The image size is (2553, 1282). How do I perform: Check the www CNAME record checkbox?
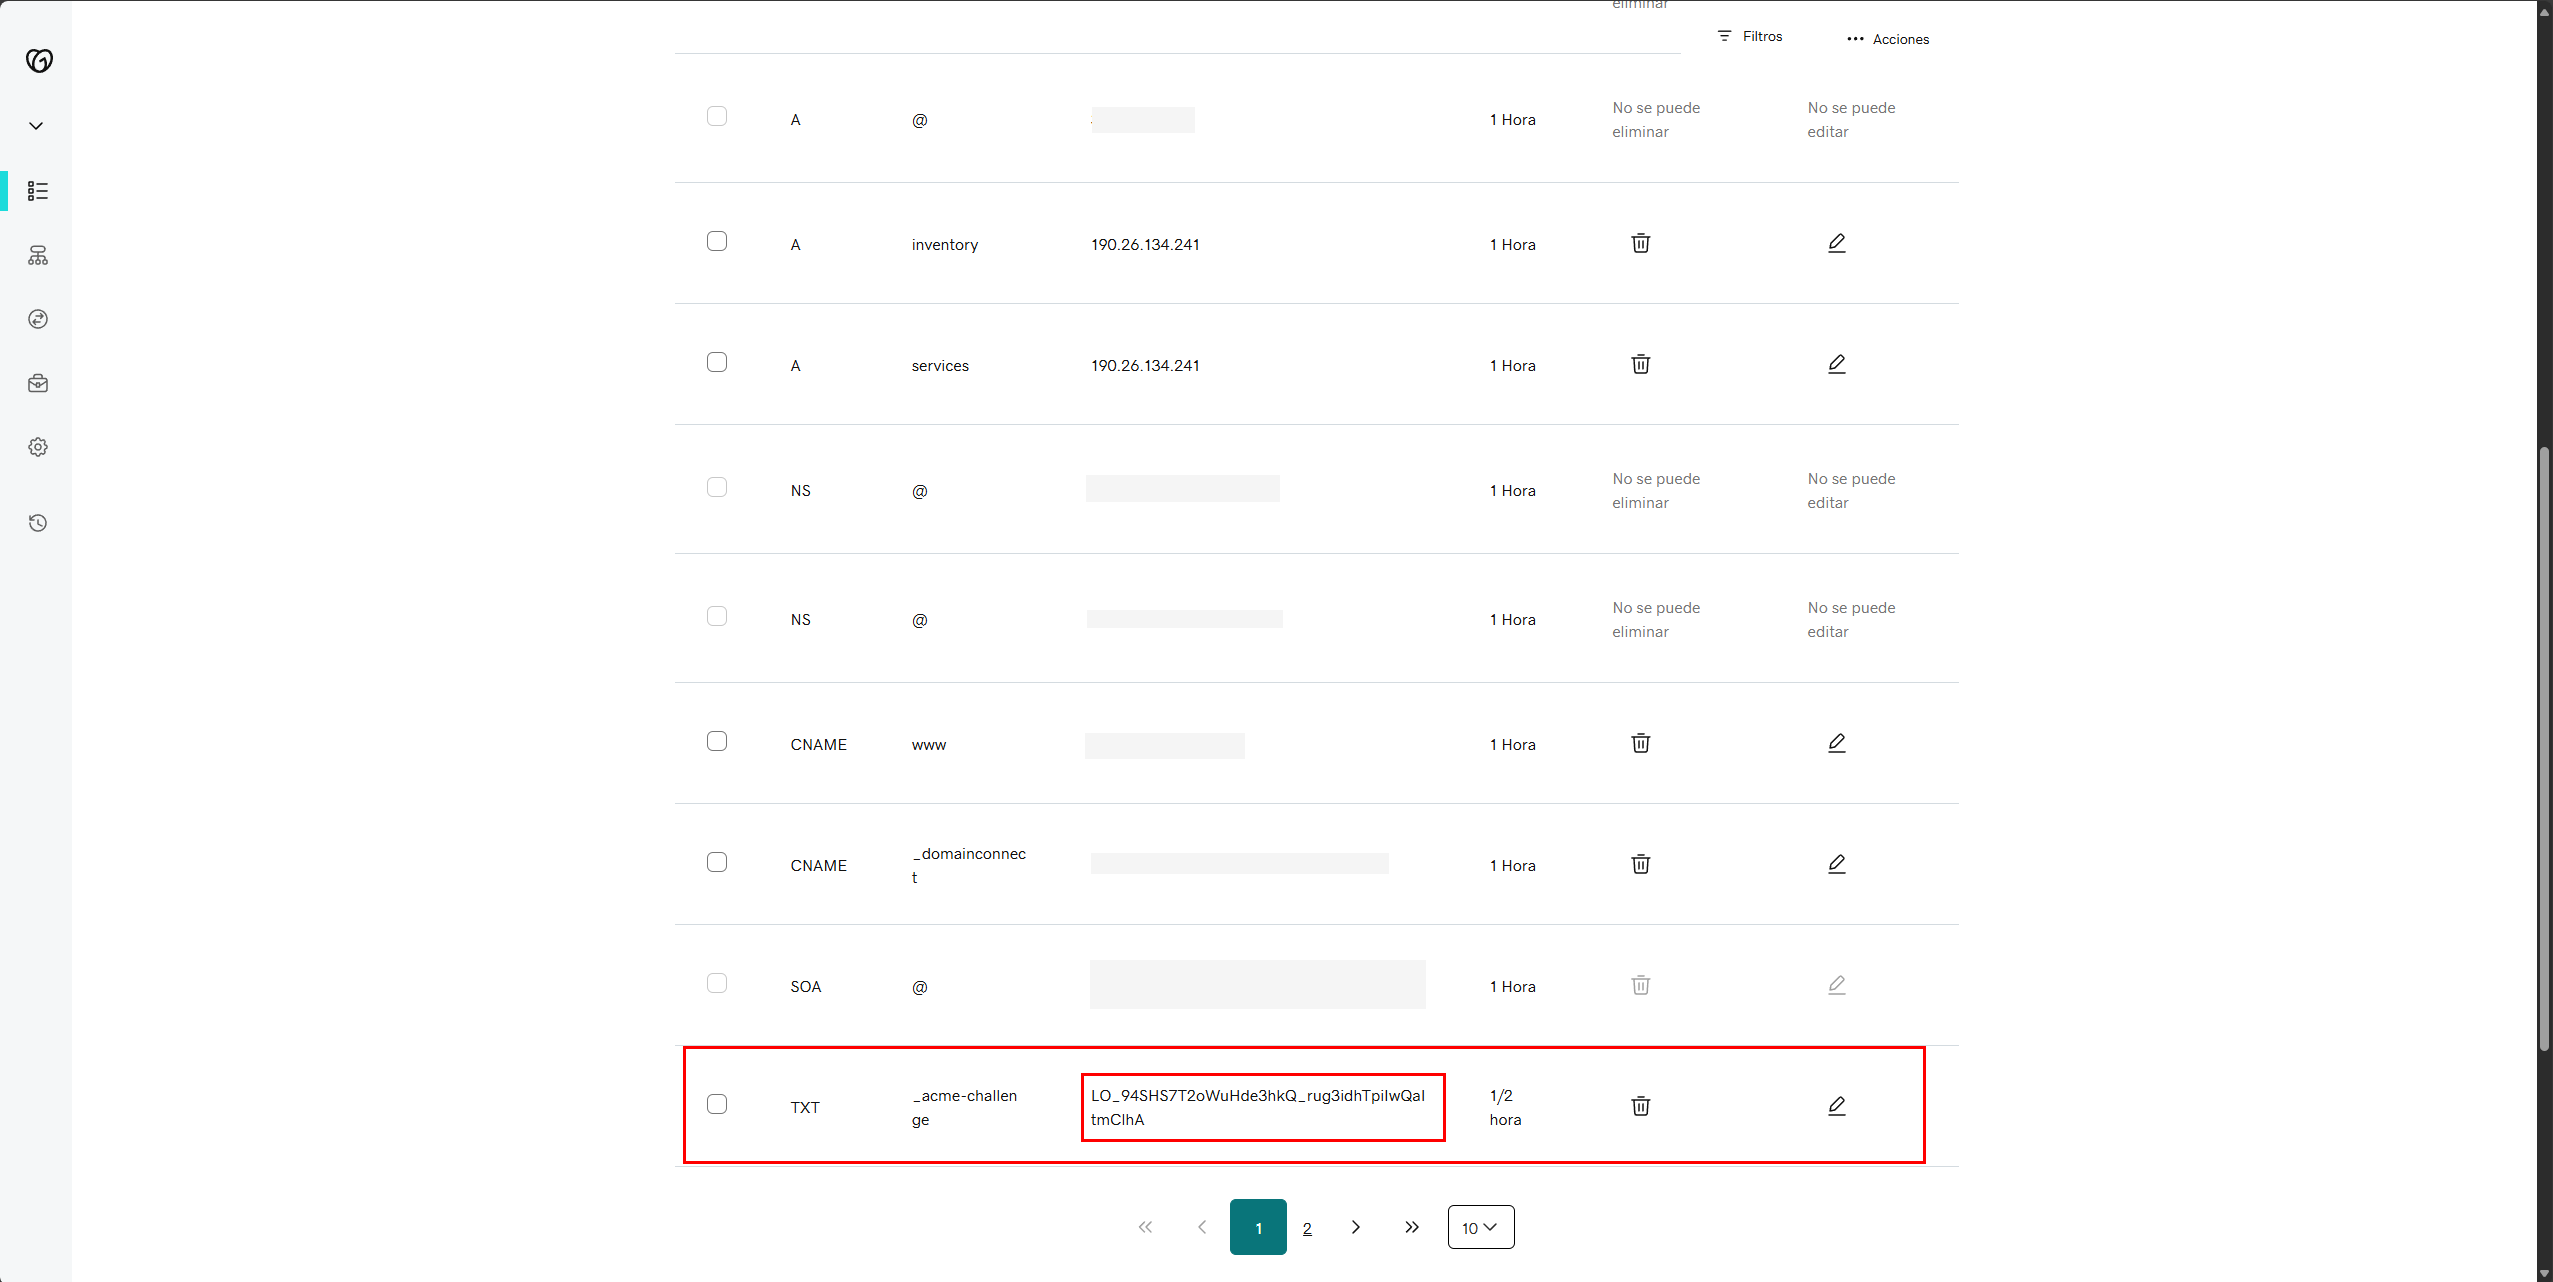pyautogui.click(x=717, y=741)
